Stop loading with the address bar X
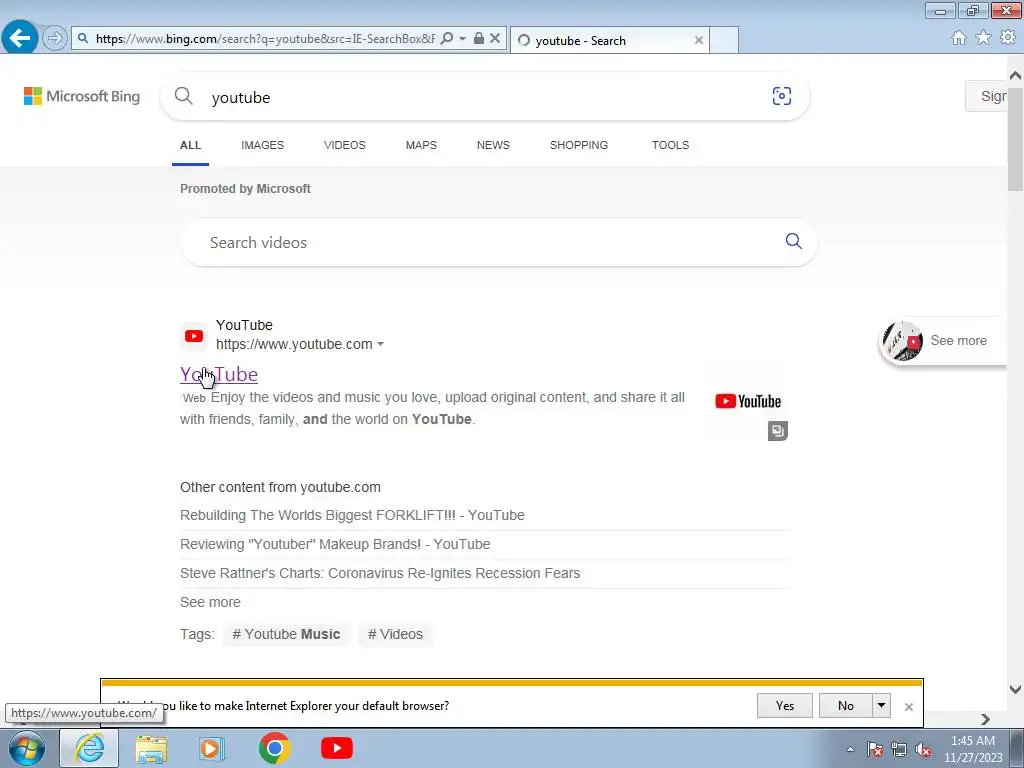1024x768 pixels. click(x=495, y=39)
